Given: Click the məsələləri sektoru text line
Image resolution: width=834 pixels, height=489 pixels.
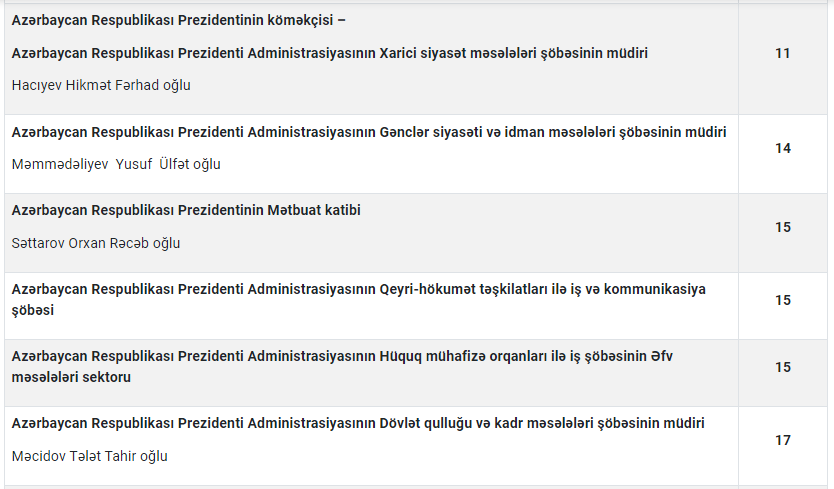Looking at the screenshot, I should tap(71, 377).
